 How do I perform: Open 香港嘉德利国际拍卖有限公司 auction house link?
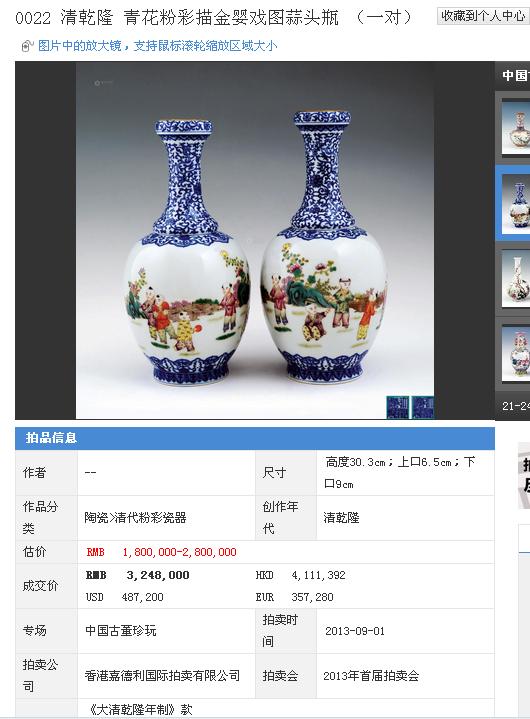[x=162, y=675]
